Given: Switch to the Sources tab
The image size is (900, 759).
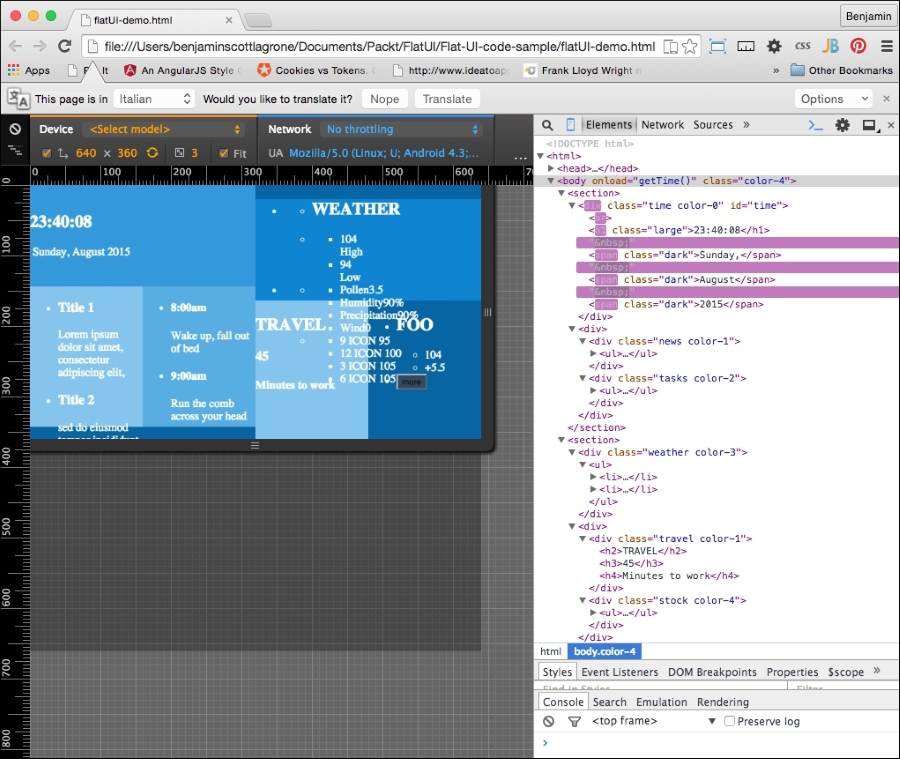Looking at the screenshot, I should (x=713, y=125).
